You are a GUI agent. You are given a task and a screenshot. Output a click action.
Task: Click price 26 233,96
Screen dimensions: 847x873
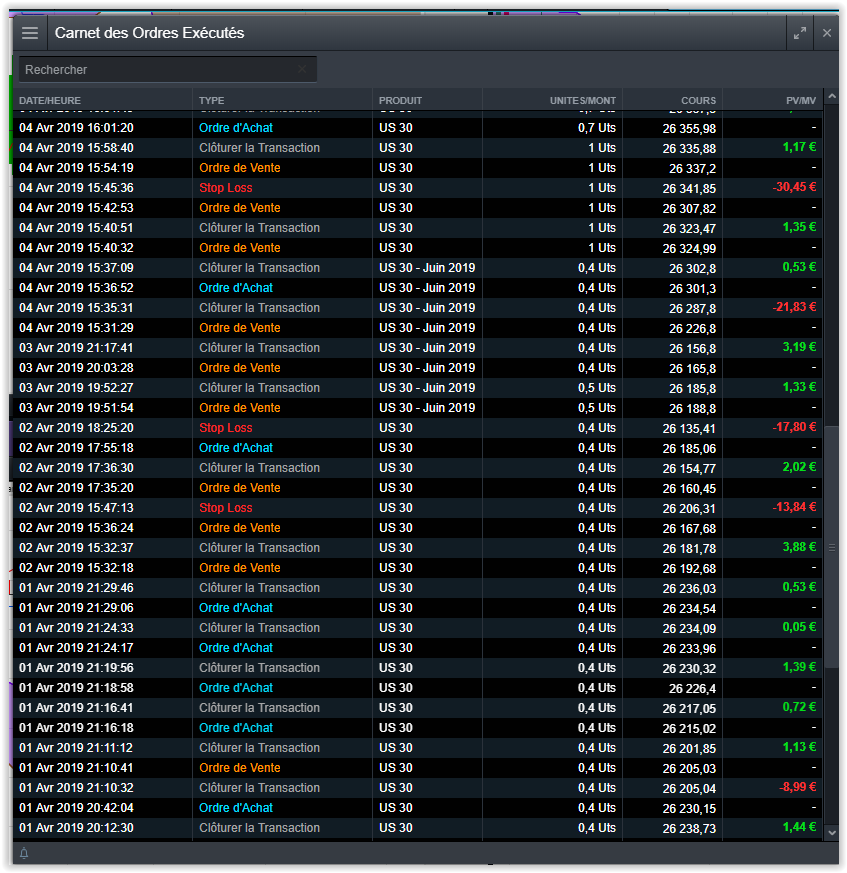(x=689, y=649)
